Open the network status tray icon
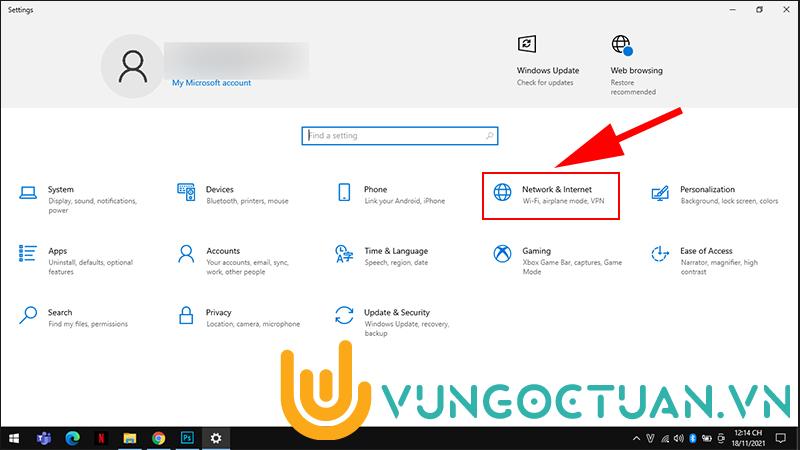The image size is (800, 450). (x=665, y=438)
